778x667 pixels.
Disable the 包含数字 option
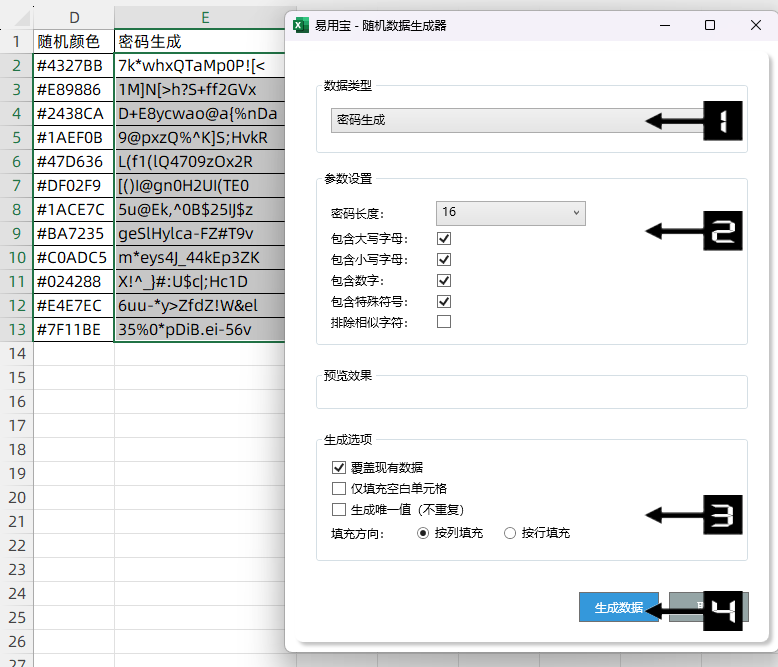click(444, 281)
